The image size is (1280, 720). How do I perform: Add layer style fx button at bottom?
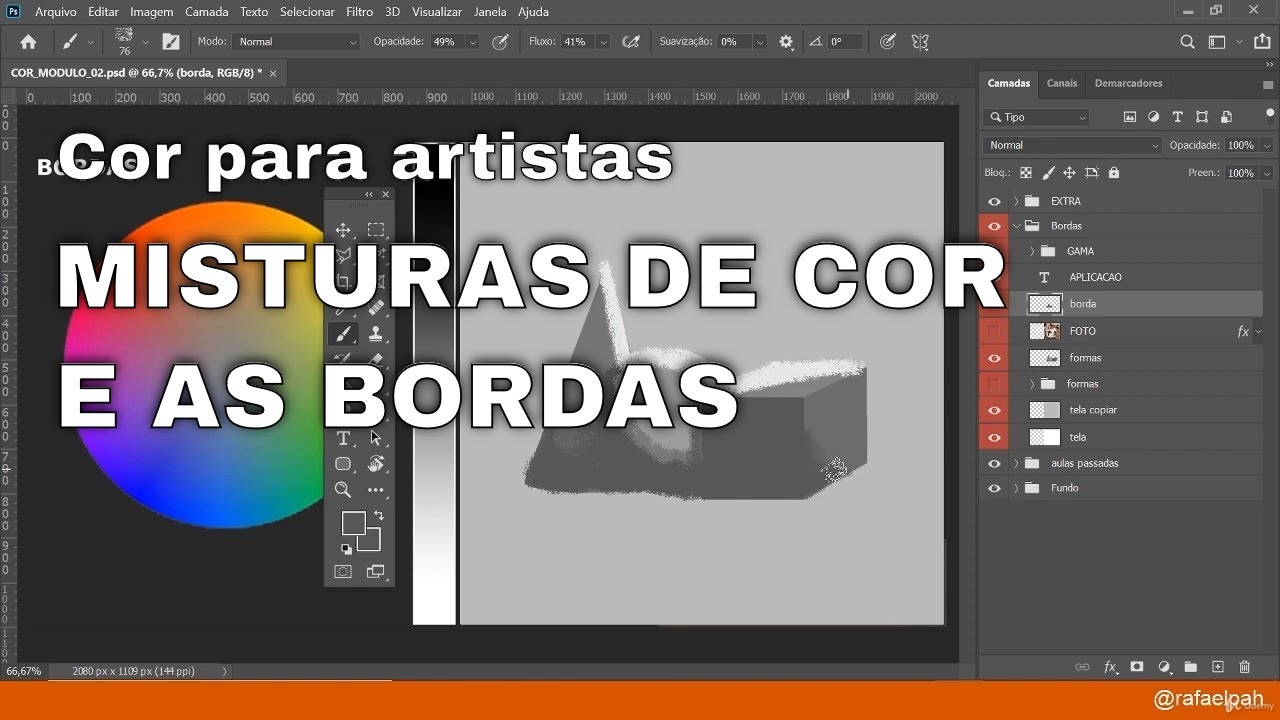click(1110, 666)
